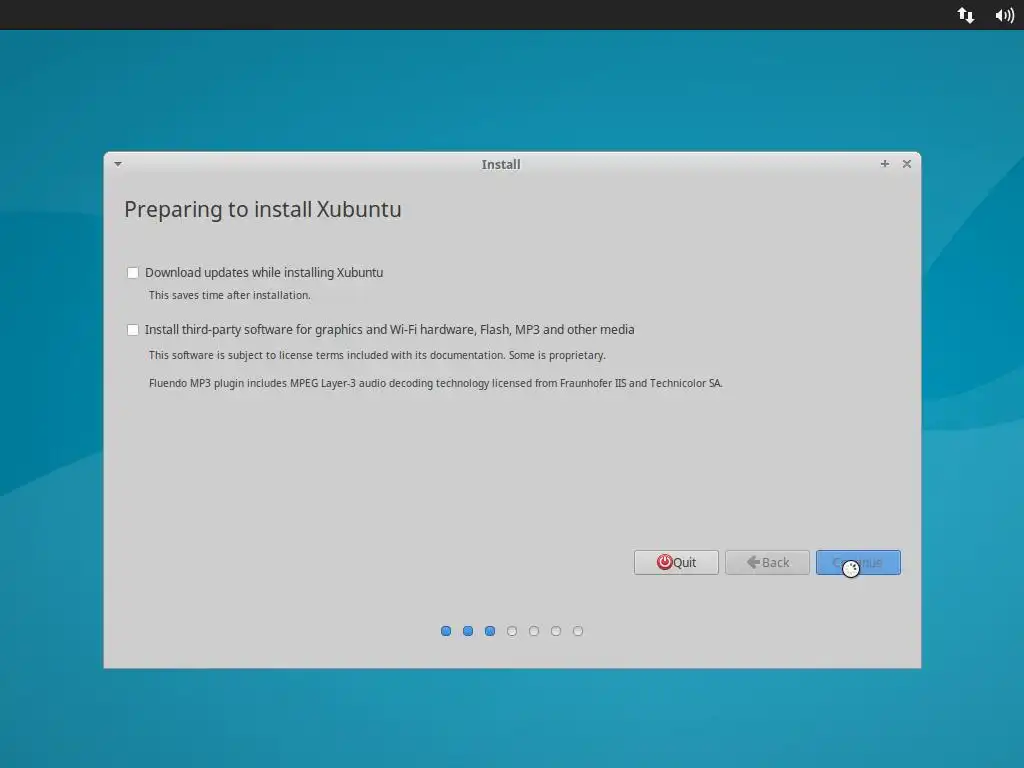Click the license terms notice text
Screen dimensions: 1024x768
pos(377,355)
